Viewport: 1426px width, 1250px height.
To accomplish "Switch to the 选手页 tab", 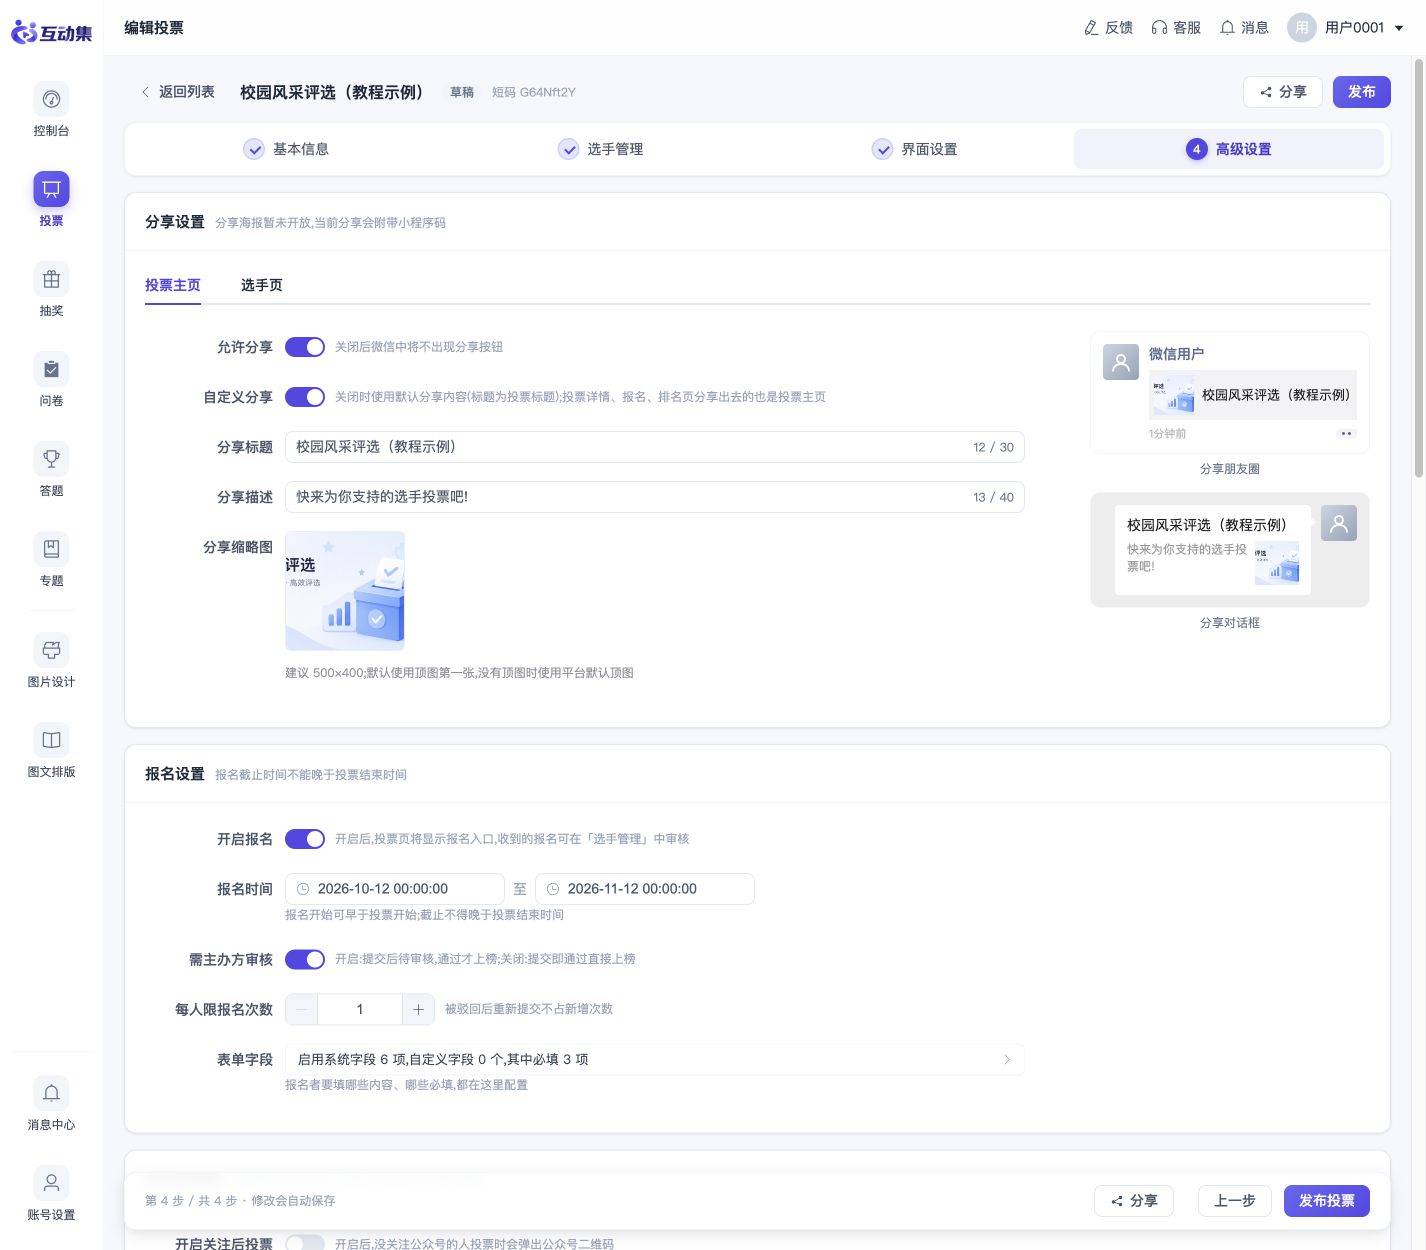I will click(262, 285).
